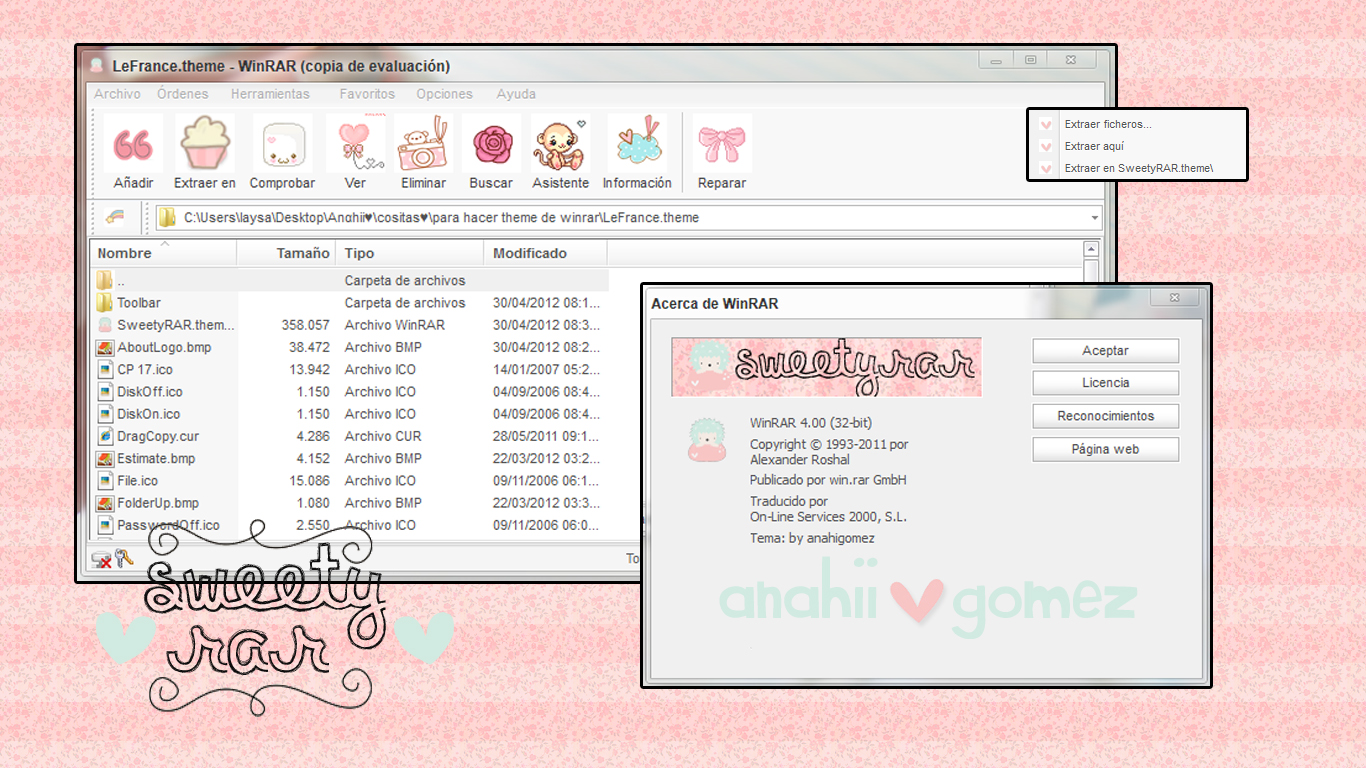Click the Página web button
Image resolution: width=1366 pixels, height=768 pixels.
point(1105,449)
